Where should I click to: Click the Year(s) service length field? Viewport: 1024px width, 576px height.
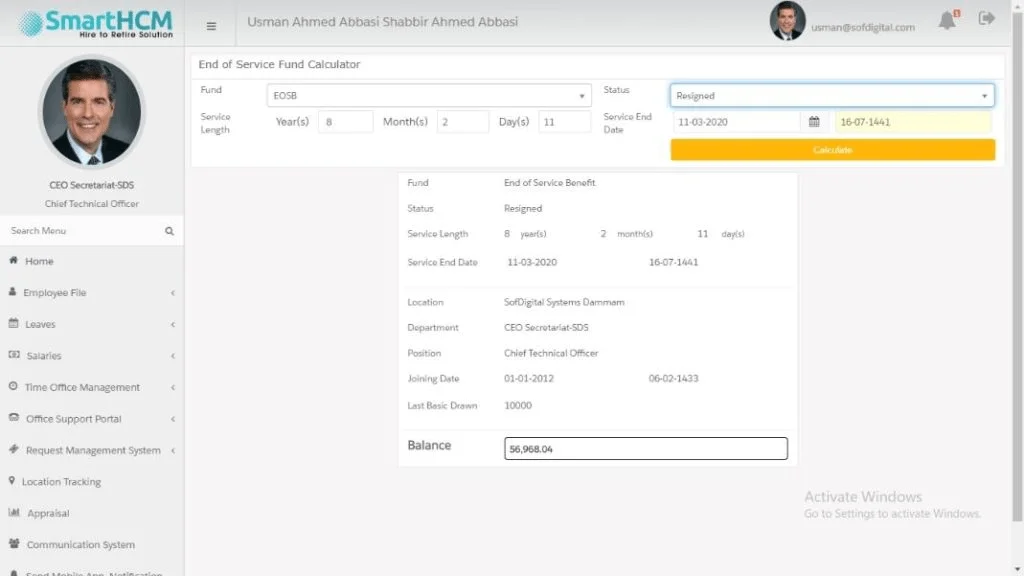[x=345, y=122]
